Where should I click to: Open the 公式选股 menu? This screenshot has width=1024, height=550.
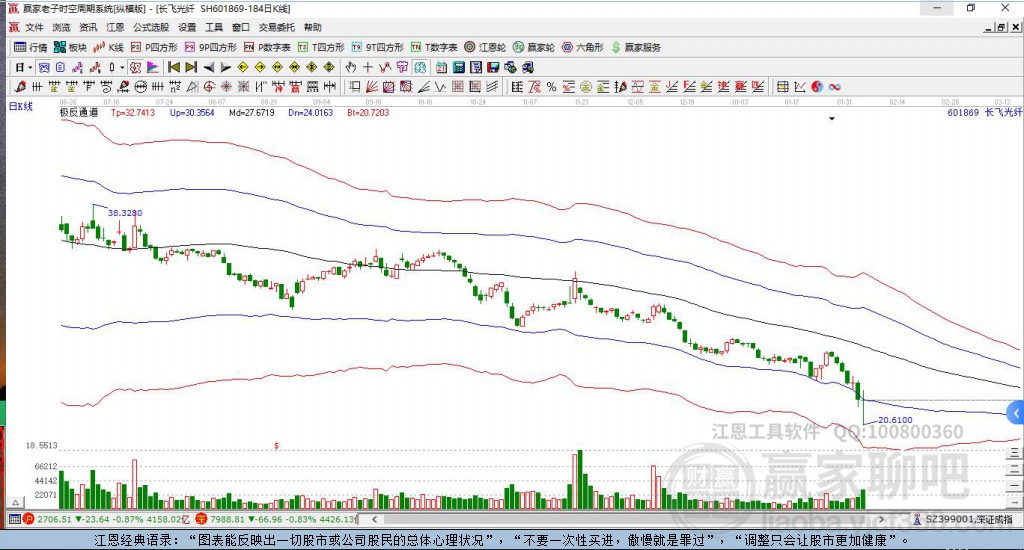(x=151, y=27)
